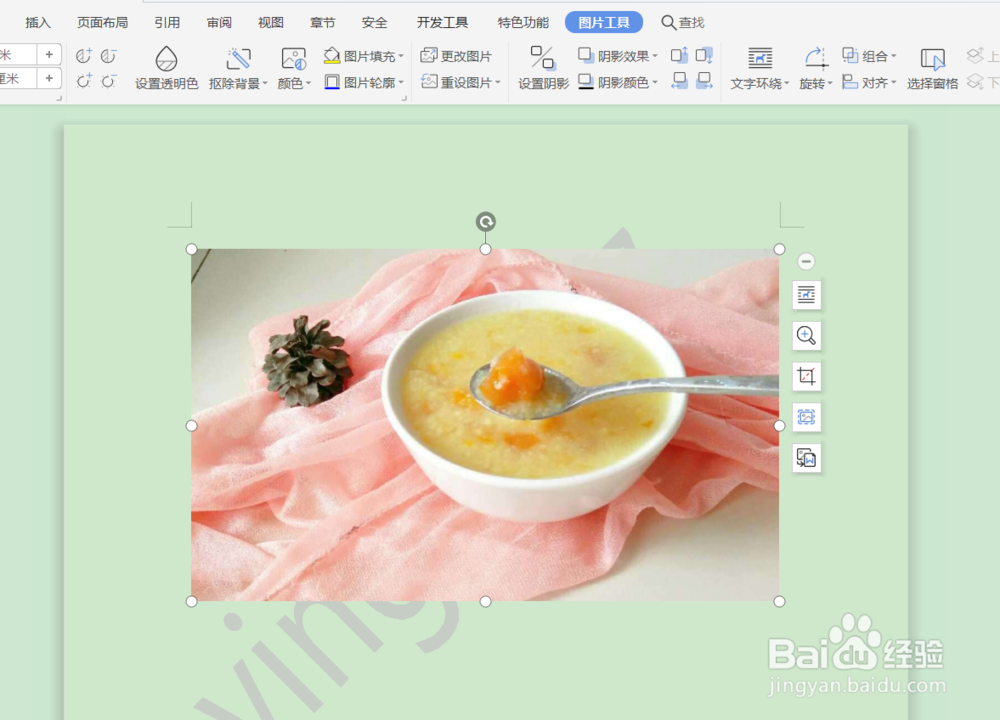This screenshot has height=720, width=1000.
Task: Switch to 视图 View tab
Action: pos(271,23)
